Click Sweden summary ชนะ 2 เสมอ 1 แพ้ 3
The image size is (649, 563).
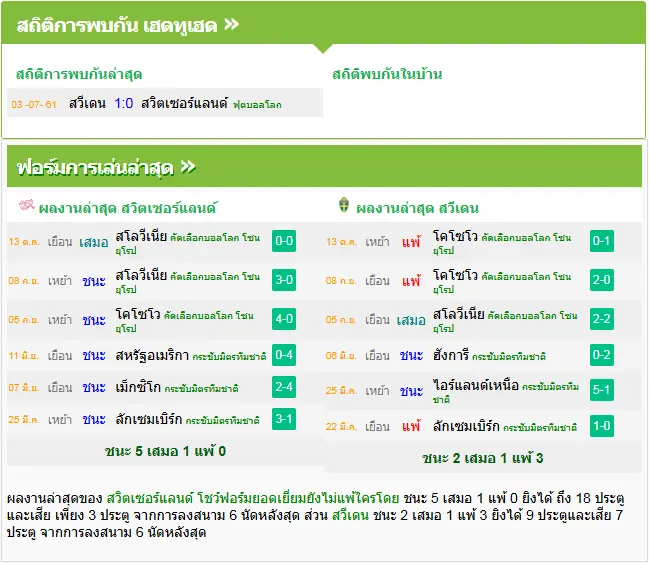483,458
